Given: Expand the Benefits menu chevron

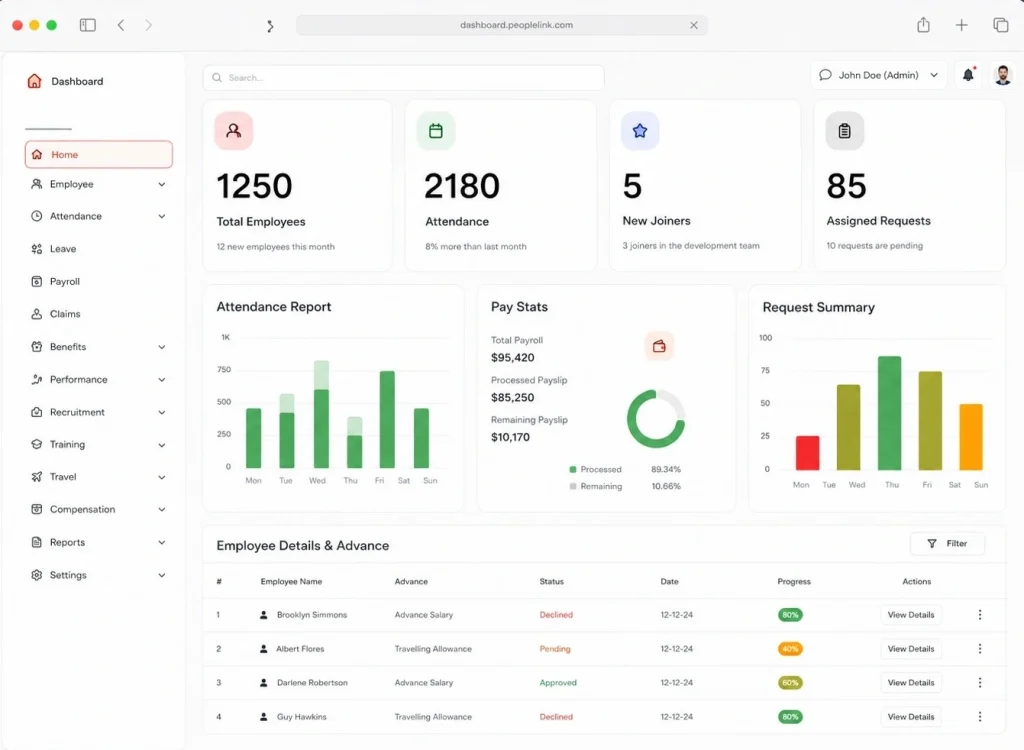Looking at the screenshot, I should pos(161,347).
